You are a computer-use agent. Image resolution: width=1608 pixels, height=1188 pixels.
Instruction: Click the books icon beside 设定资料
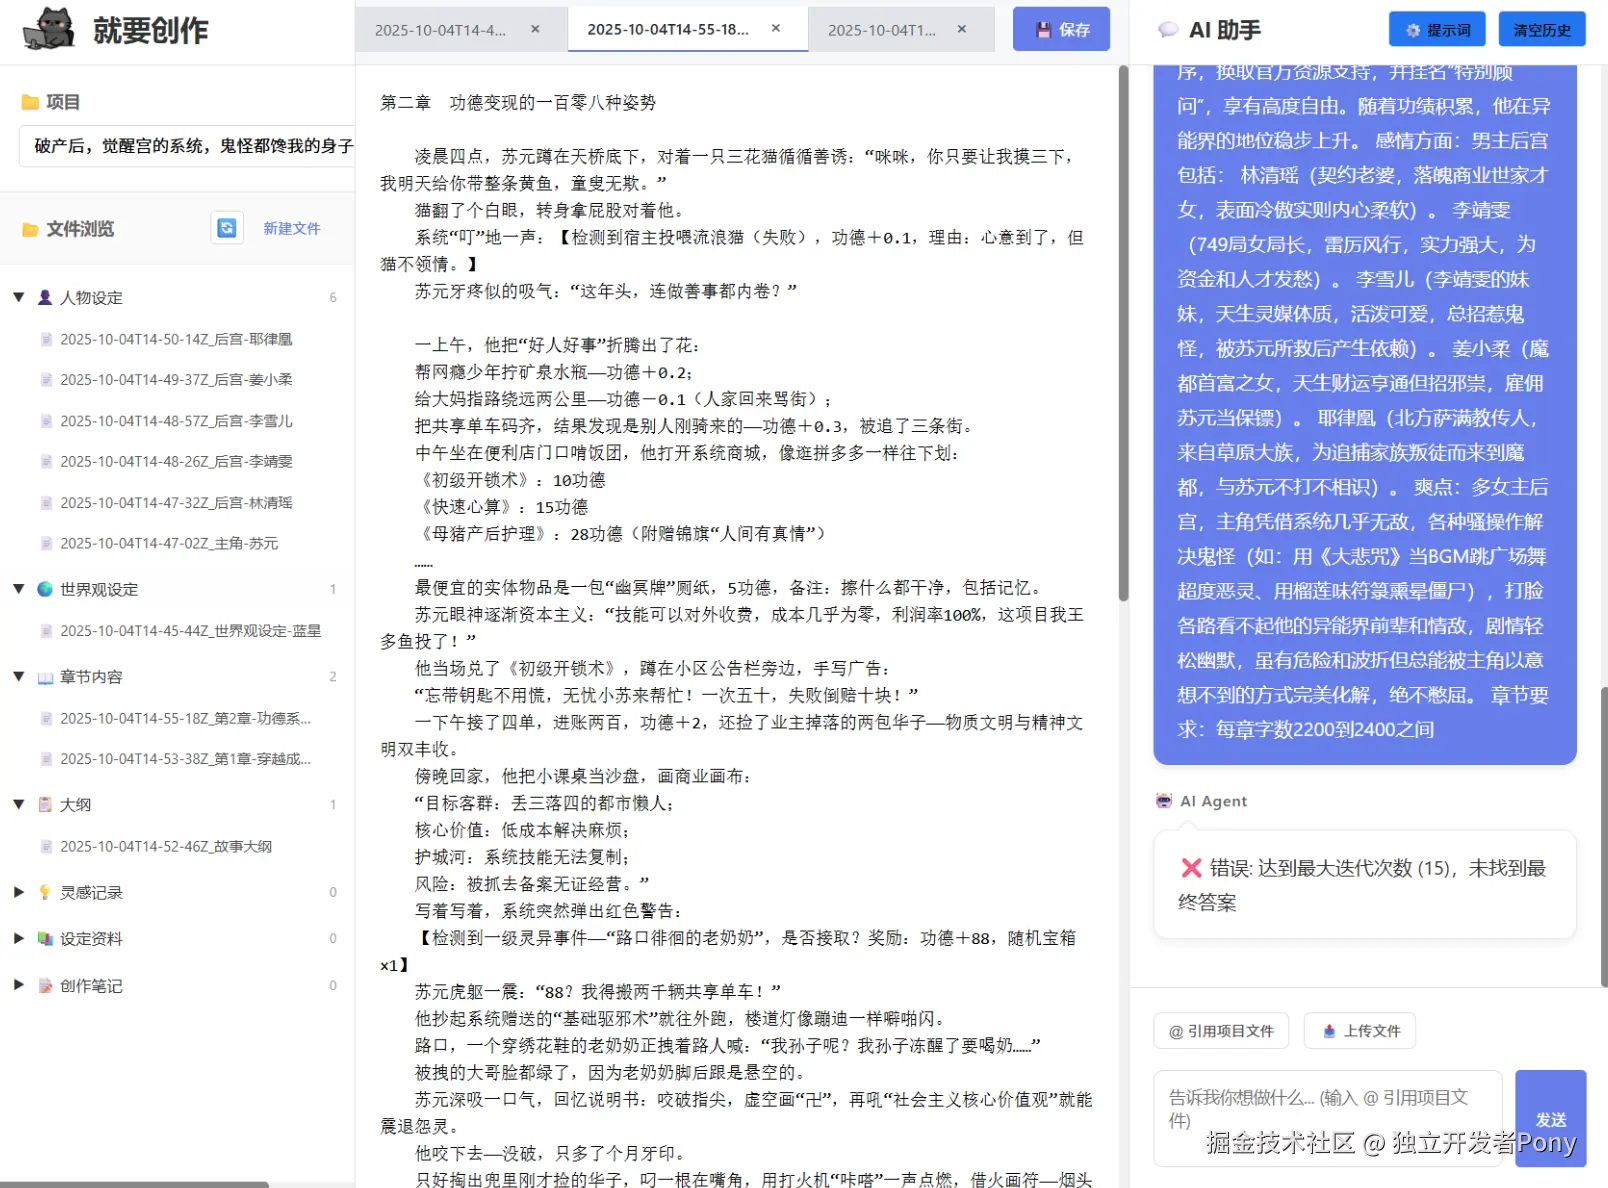pyautogui.click(x=44, y=938)
